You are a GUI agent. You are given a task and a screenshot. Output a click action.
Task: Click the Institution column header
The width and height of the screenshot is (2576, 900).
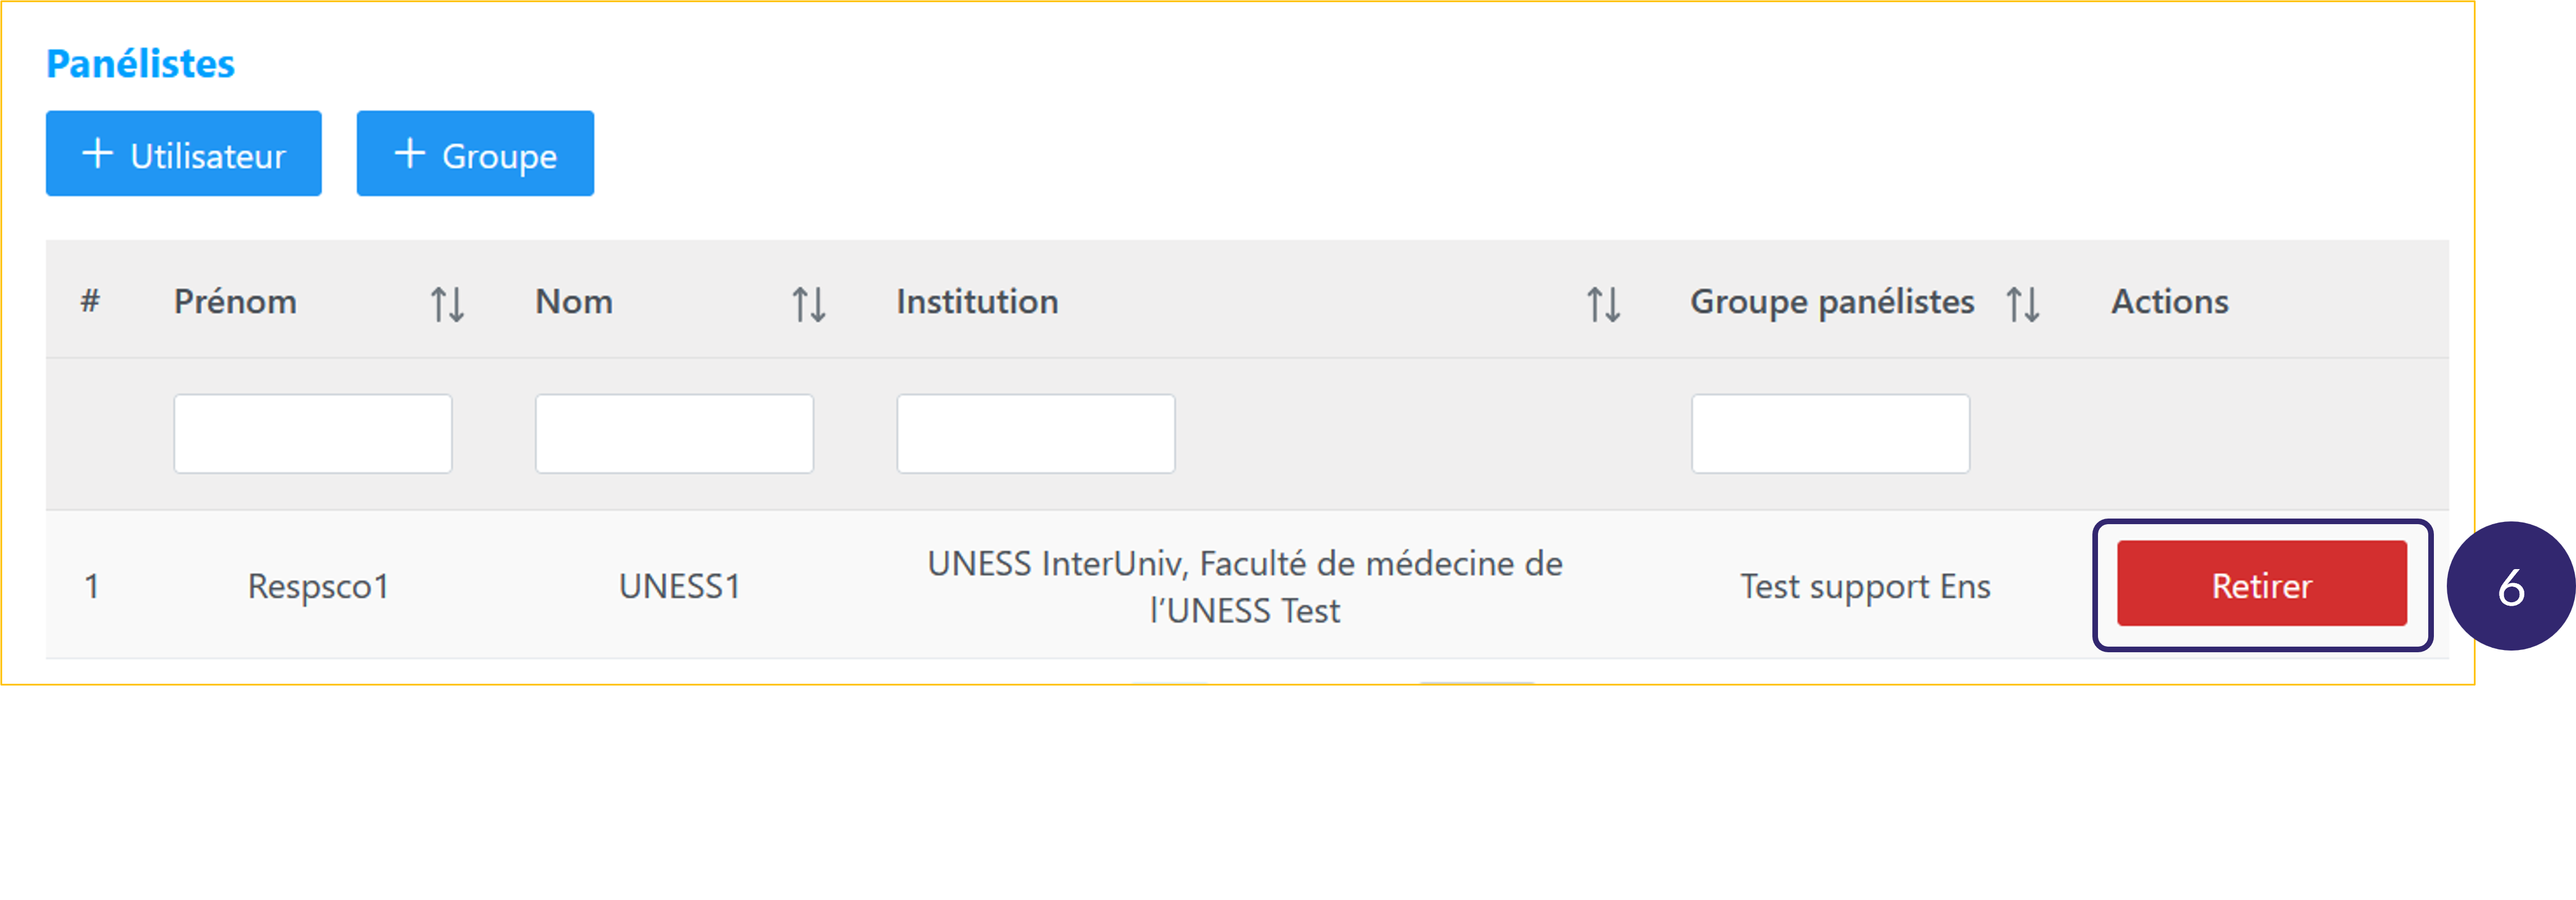(x=977, y=302)
